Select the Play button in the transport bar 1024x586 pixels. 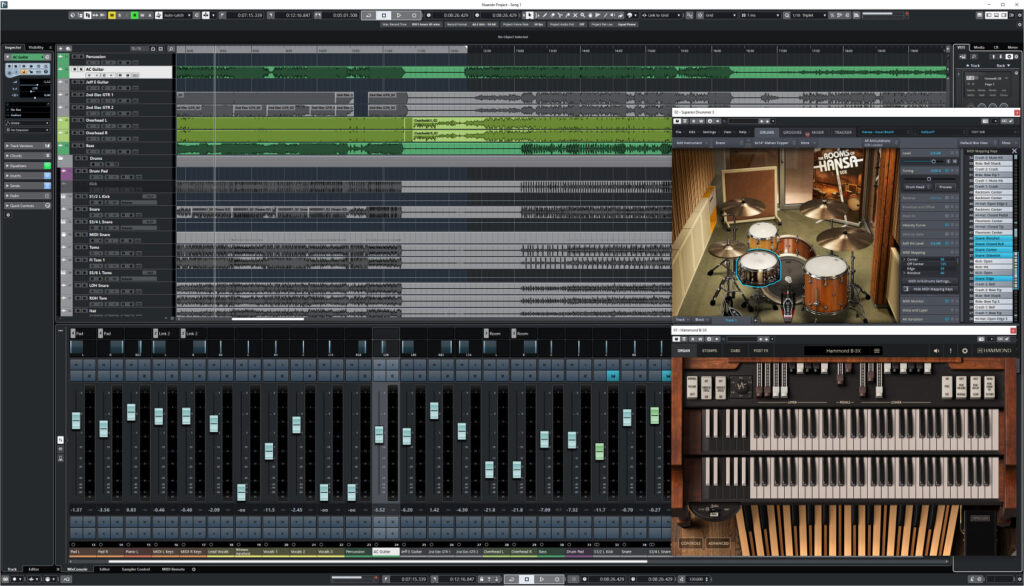pos(398,15)
